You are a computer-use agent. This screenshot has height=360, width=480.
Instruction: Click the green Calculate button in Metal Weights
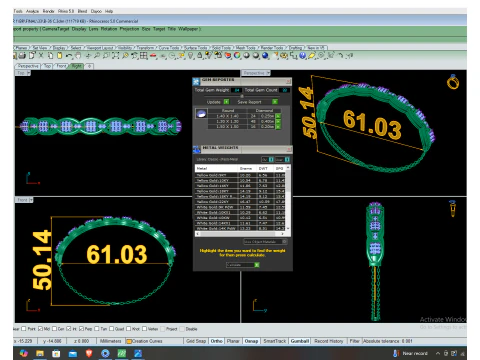[x=257, y=265]
